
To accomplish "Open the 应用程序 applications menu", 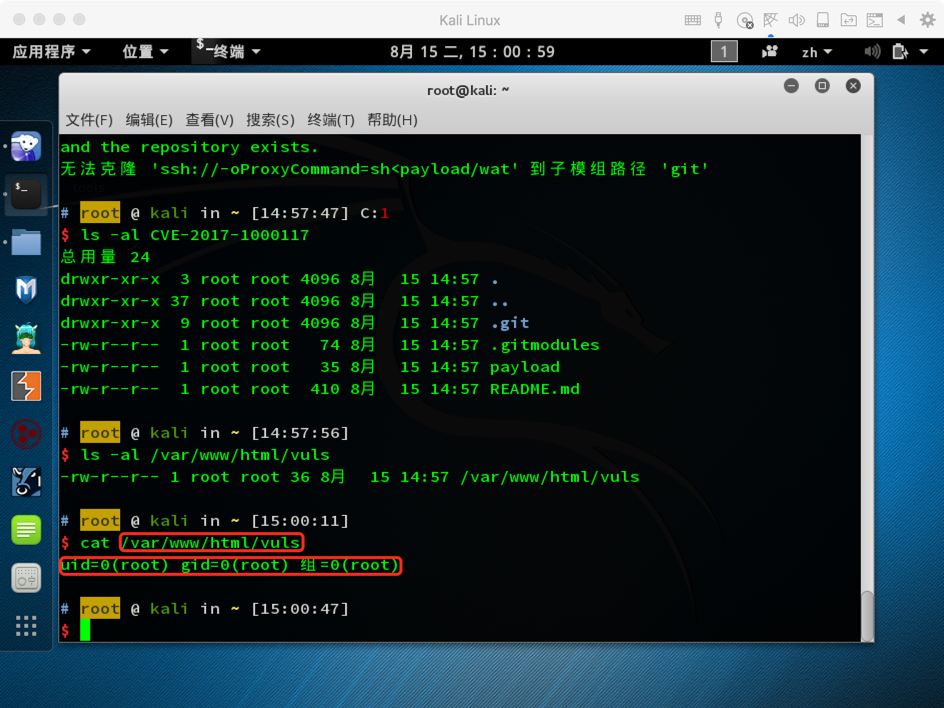I will 51,52.
